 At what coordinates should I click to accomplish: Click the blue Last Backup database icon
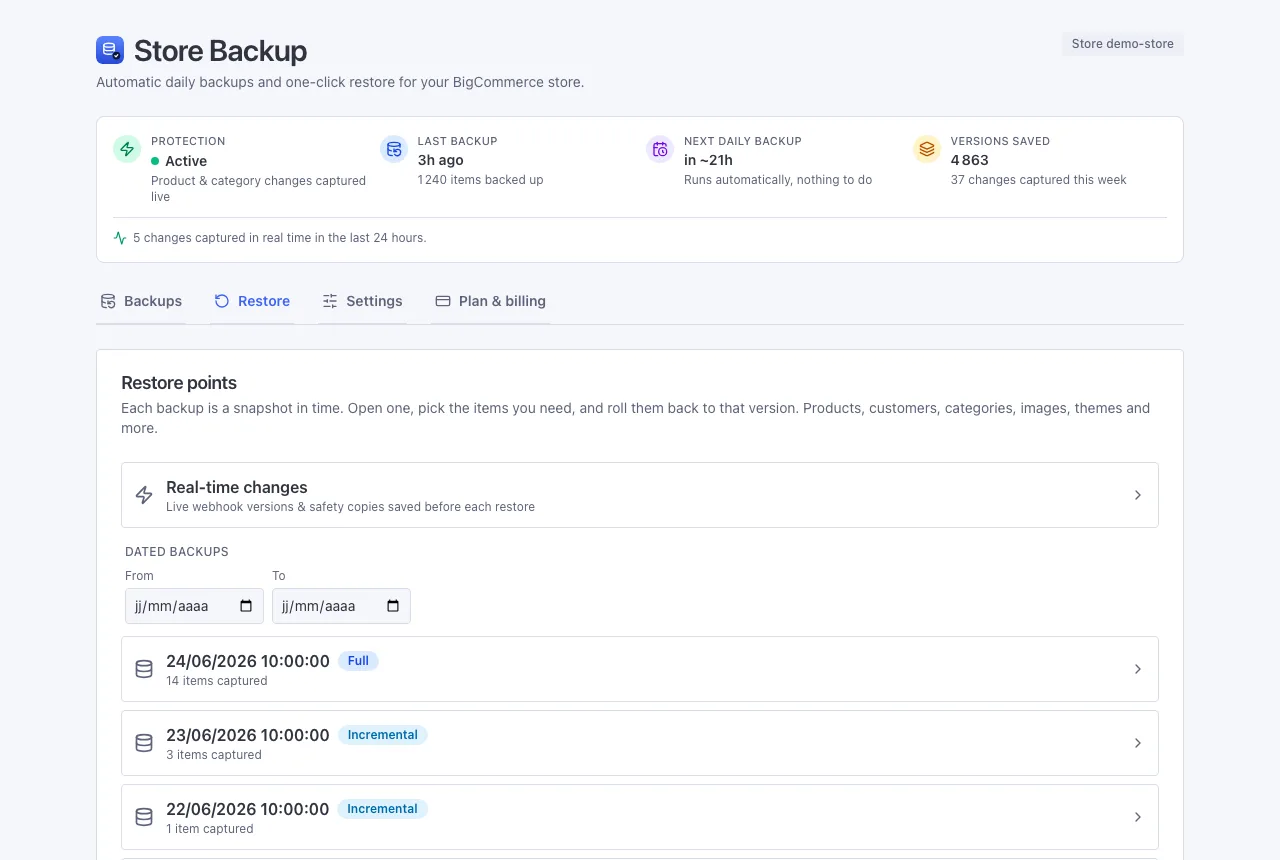point(394,149)
